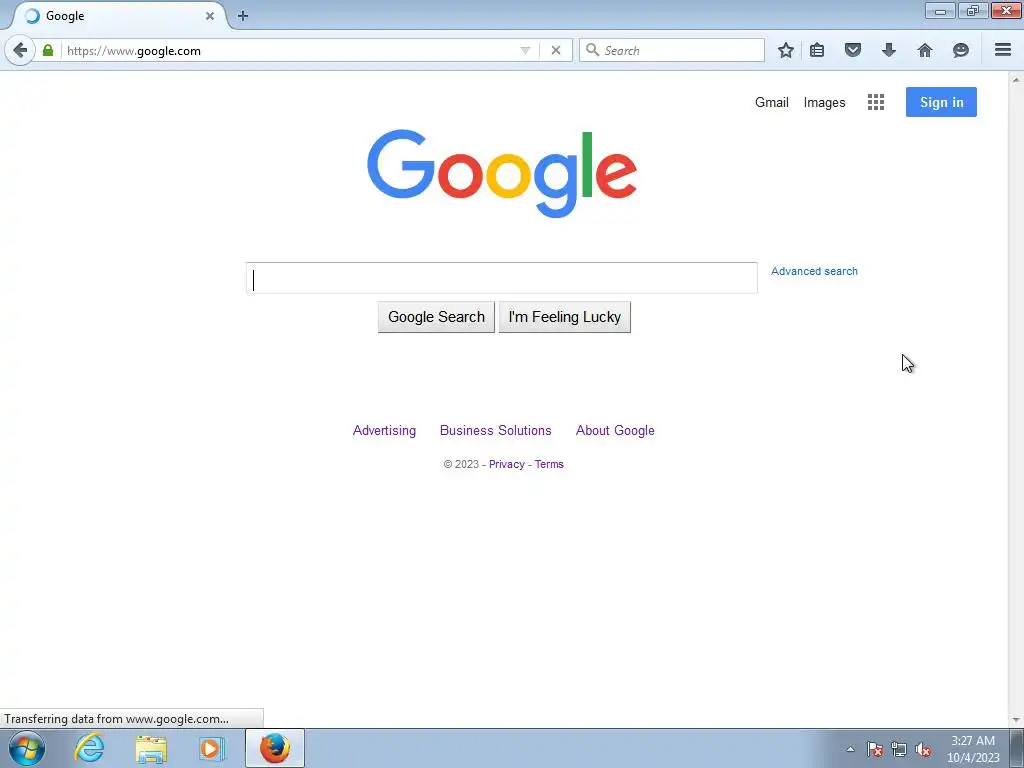The height and width of the screenshot is (768, 1024).
Task: Click the page scrollbar down arrow
Action: (x=1016, y=720)
